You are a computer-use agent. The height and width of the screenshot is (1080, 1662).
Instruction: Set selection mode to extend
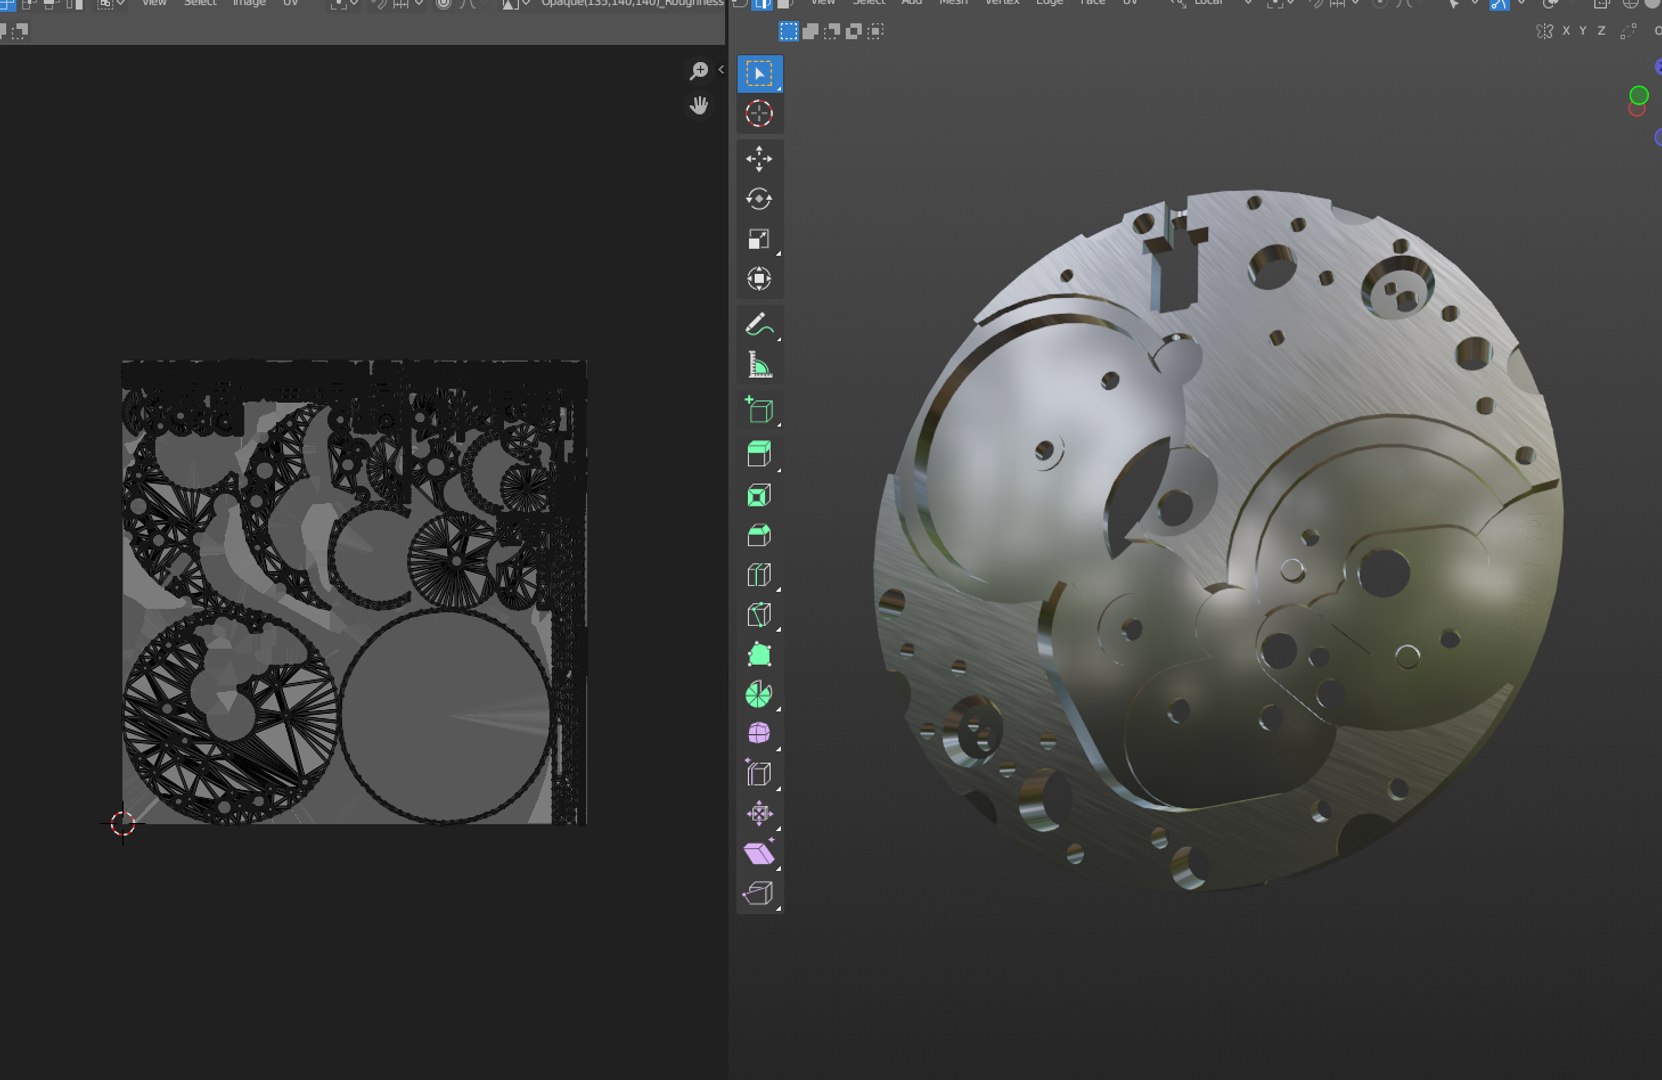click(x=810, y=32)
